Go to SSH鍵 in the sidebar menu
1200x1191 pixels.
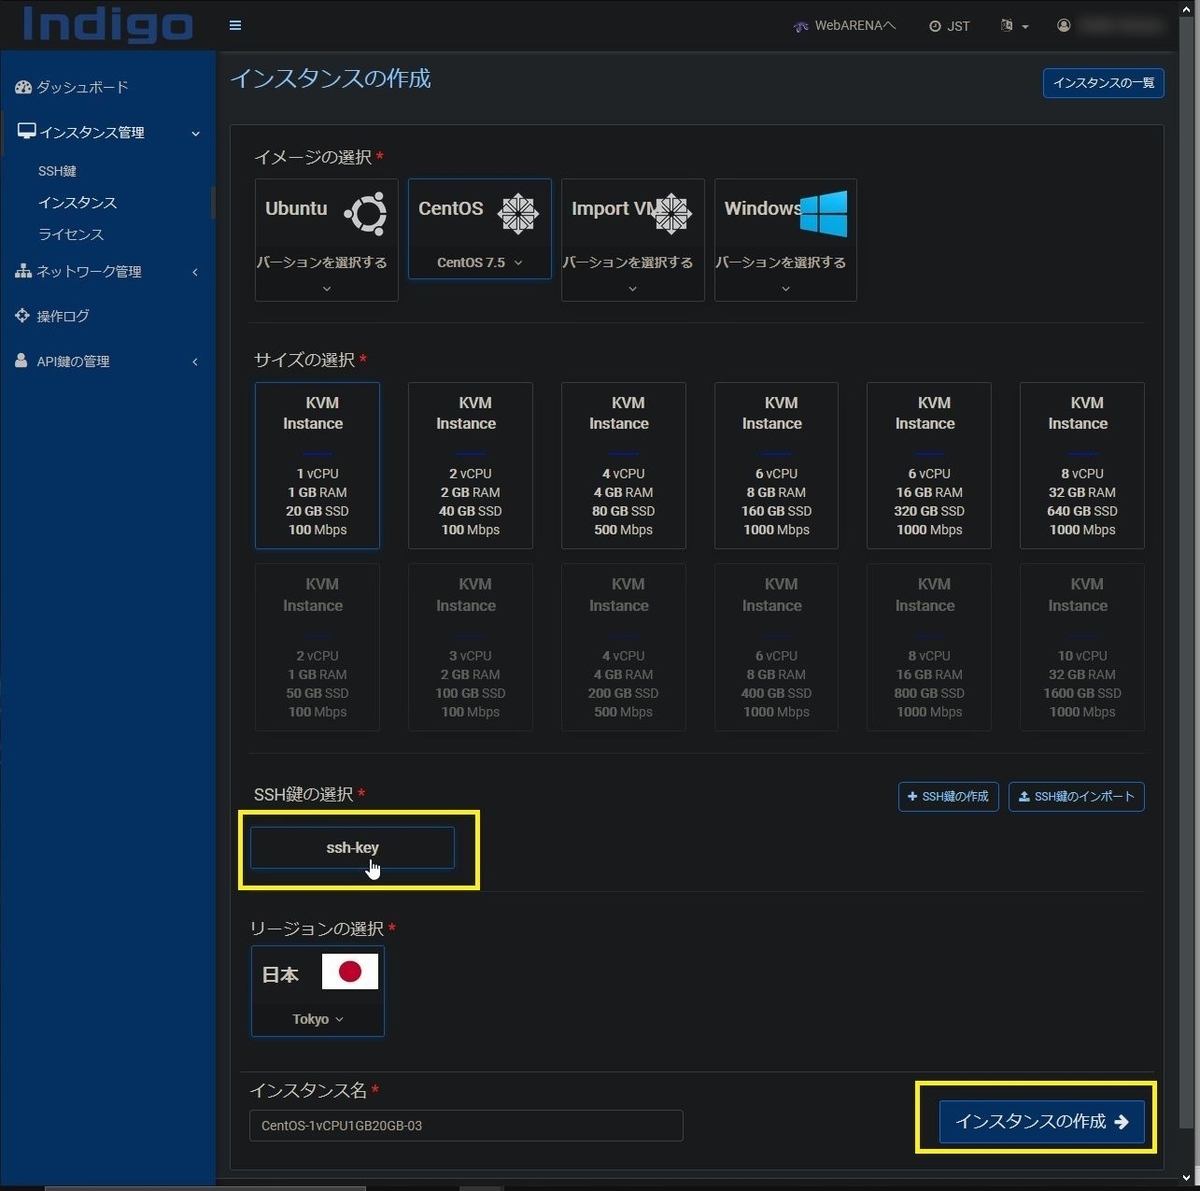[x=57, y=170]
